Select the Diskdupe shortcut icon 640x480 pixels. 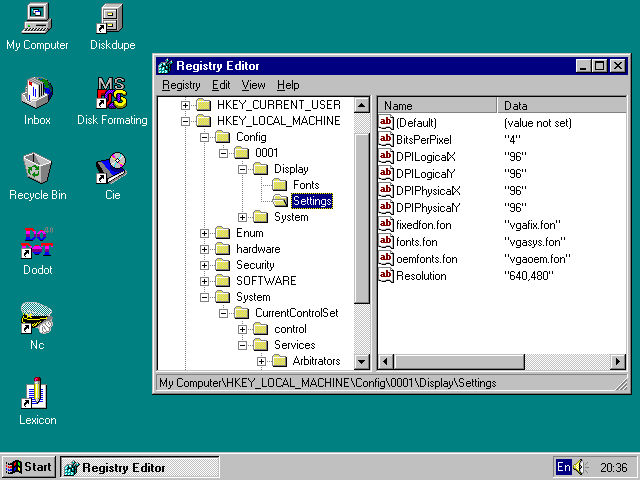(112, 18)
